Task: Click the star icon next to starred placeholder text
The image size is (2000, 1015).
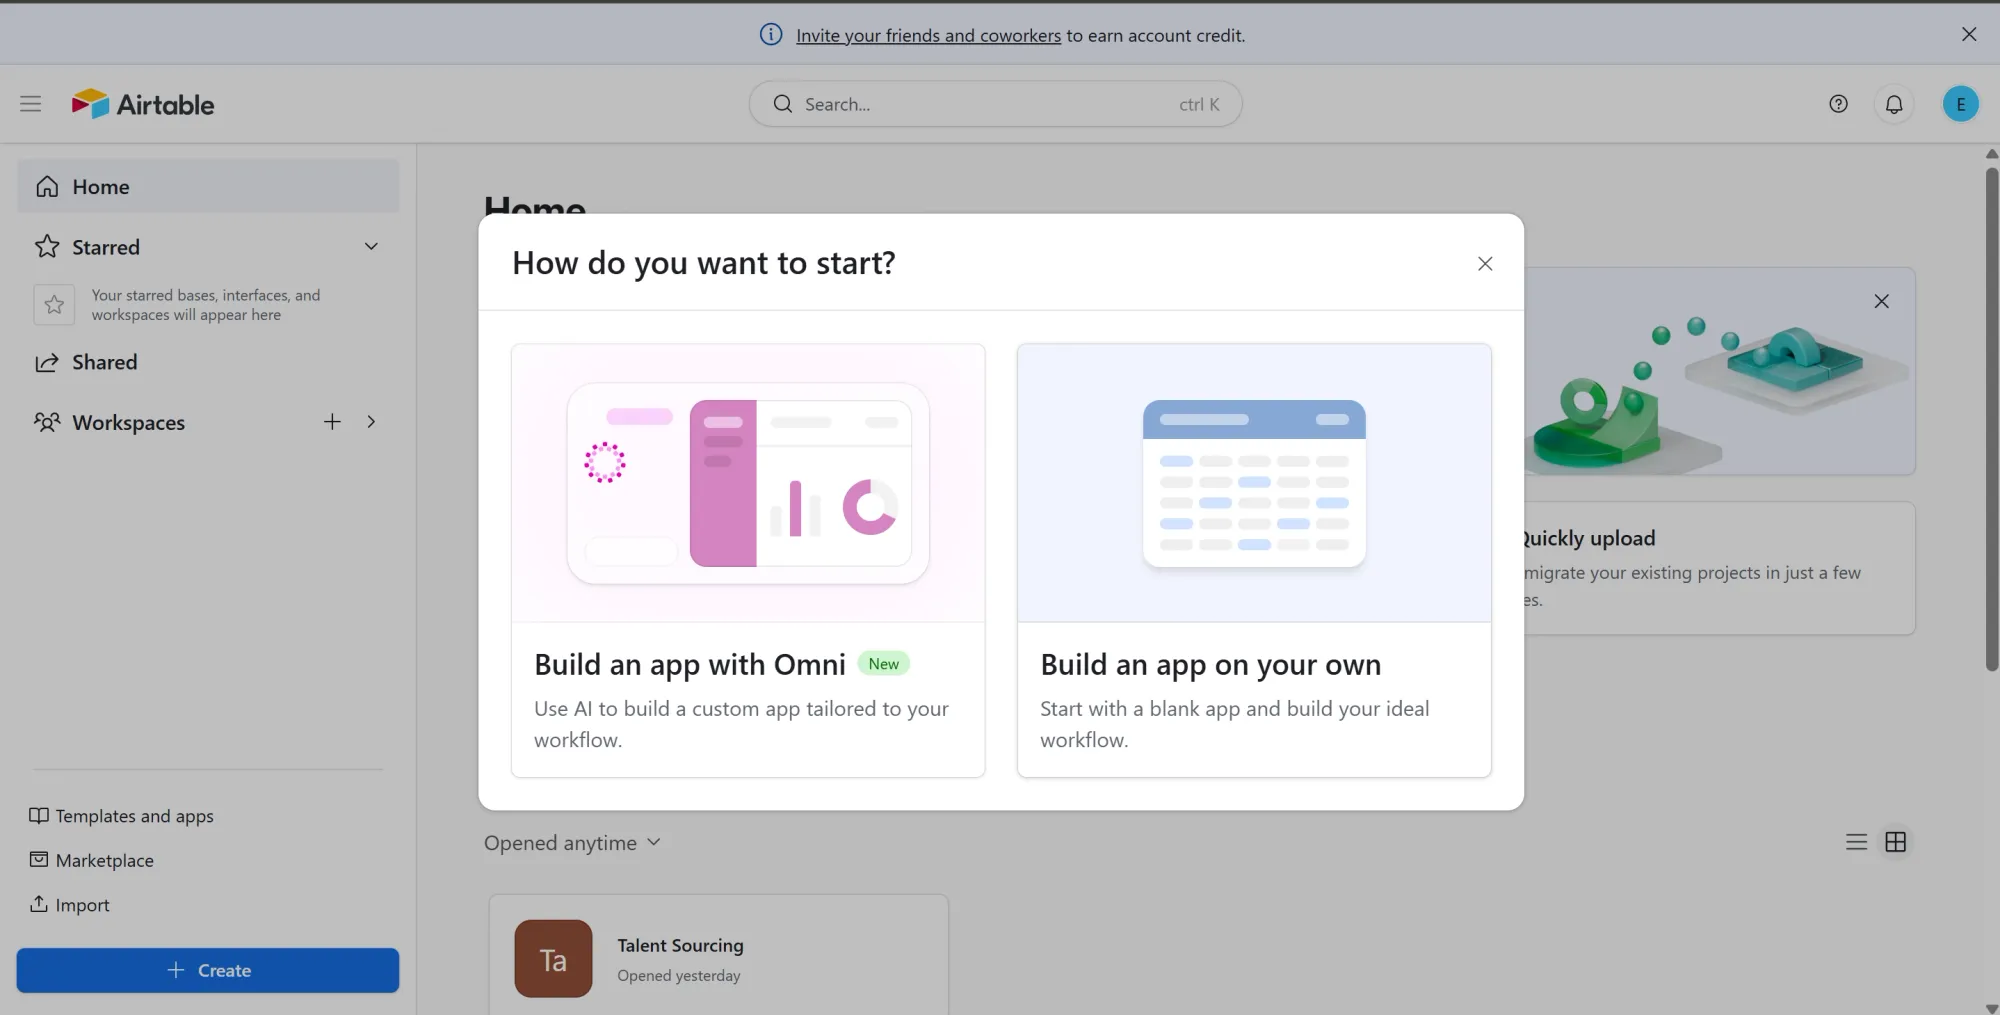Action: point(54,305)
